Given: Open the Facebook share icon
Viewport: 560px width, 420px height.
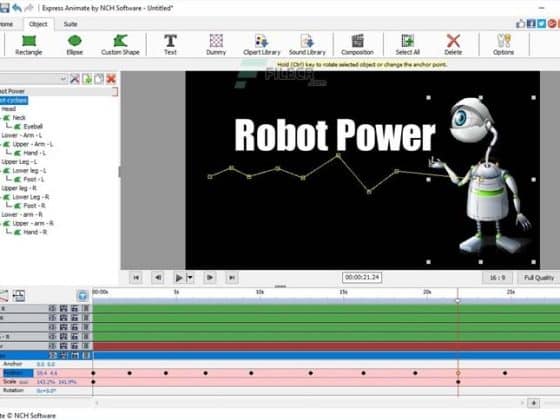Looking at the screenshot, I should tap(531, 24).
